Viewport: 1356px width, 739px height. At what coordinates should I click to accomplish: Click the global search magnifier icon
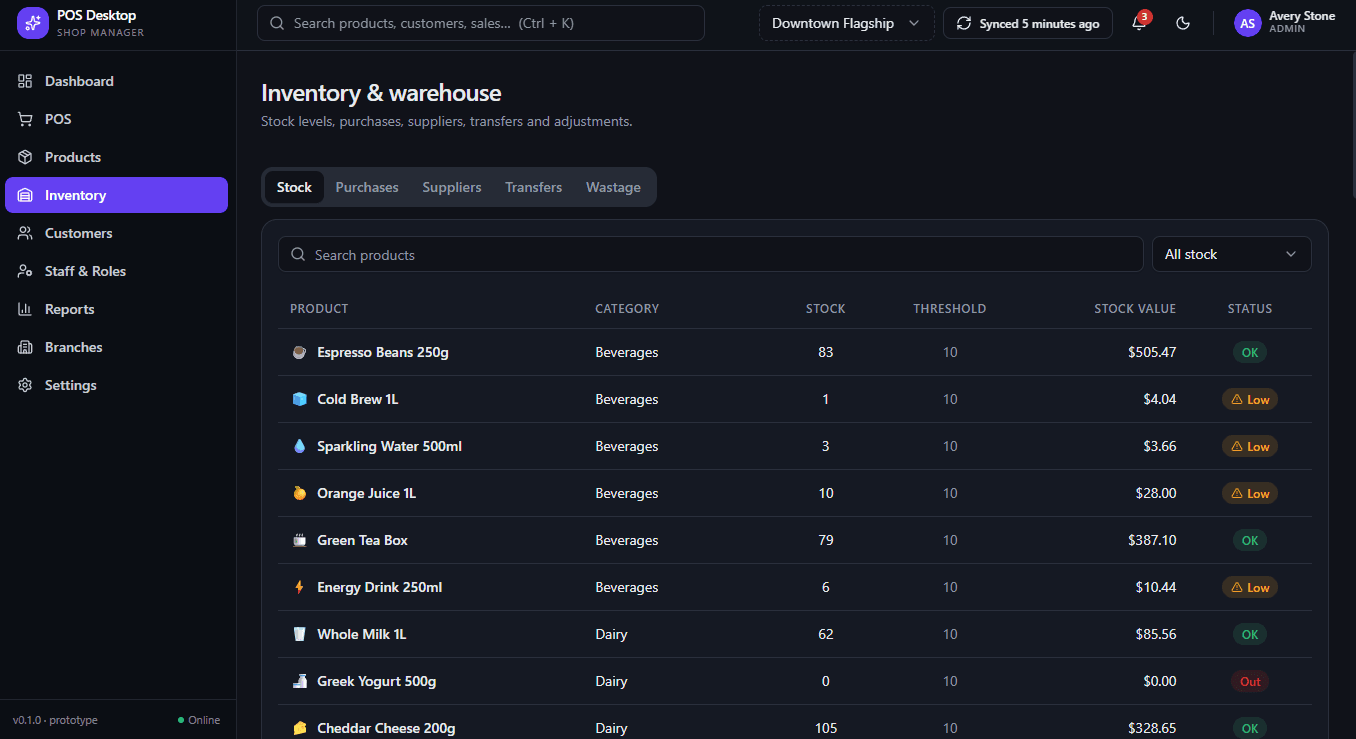tap(277, 23)
